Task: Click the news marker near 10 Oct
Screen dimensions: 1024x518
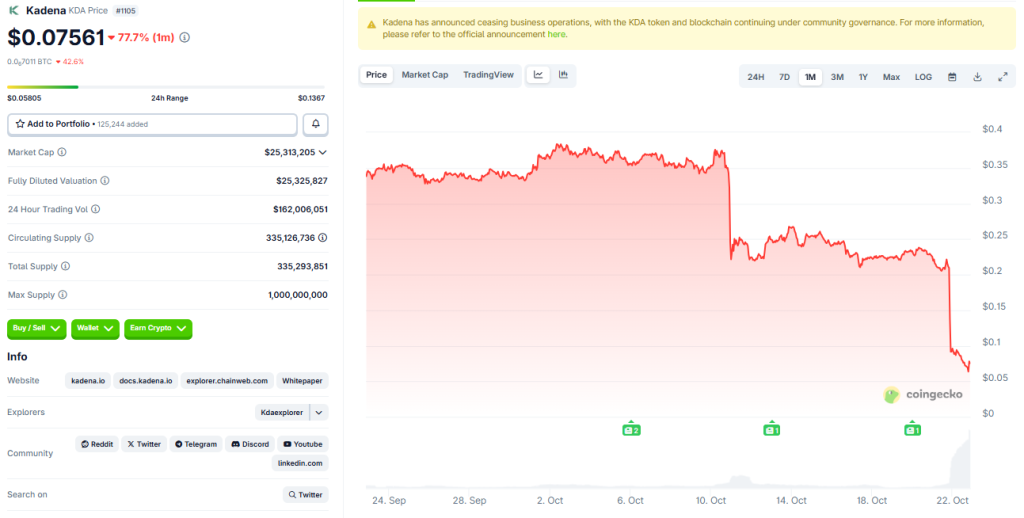Action: 771,429
